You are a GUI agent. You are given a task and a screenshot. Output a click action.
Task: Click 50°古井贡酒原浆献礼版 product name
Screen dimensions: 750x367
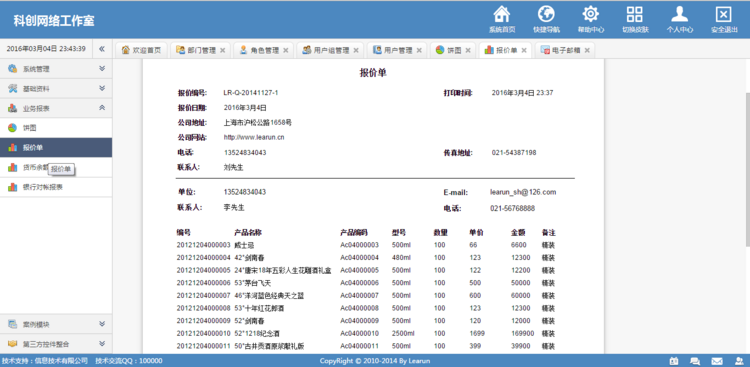[x=269, y=346]
